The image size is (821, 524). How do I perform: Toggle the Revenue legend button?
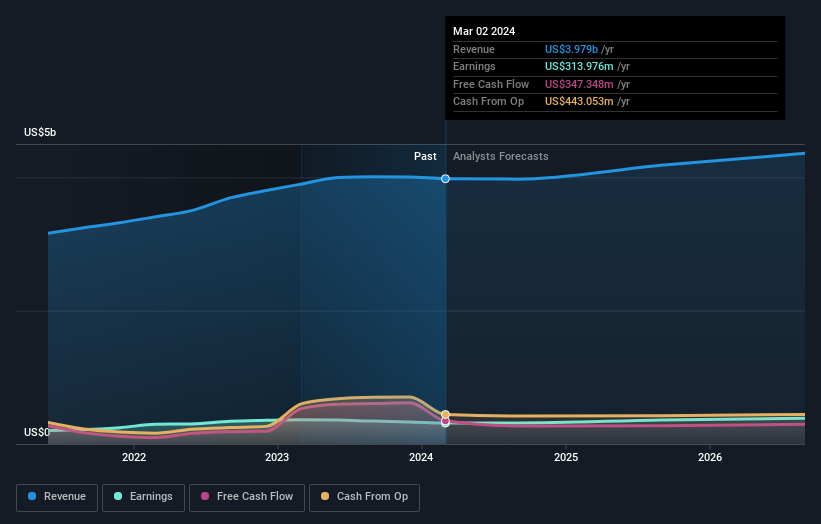pos(57,497)
